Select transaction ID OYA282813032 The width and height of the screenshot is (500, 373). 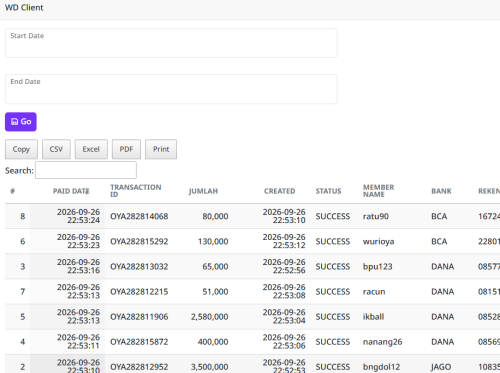click(x=139, y=267)
